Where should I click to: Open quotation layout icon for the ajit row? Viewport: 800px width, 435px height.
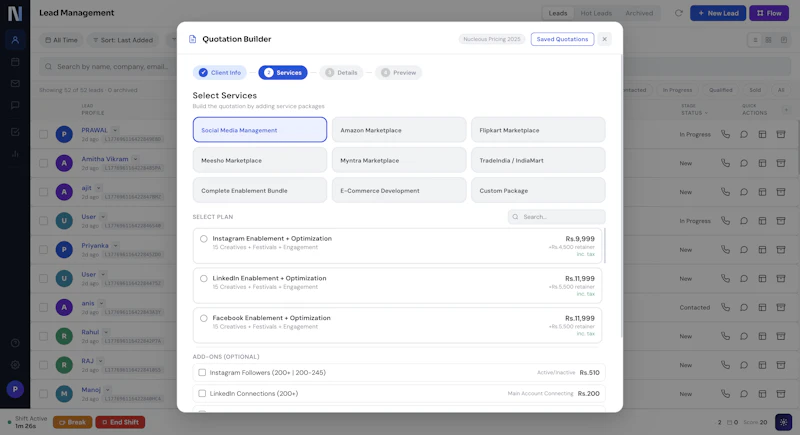762,192
